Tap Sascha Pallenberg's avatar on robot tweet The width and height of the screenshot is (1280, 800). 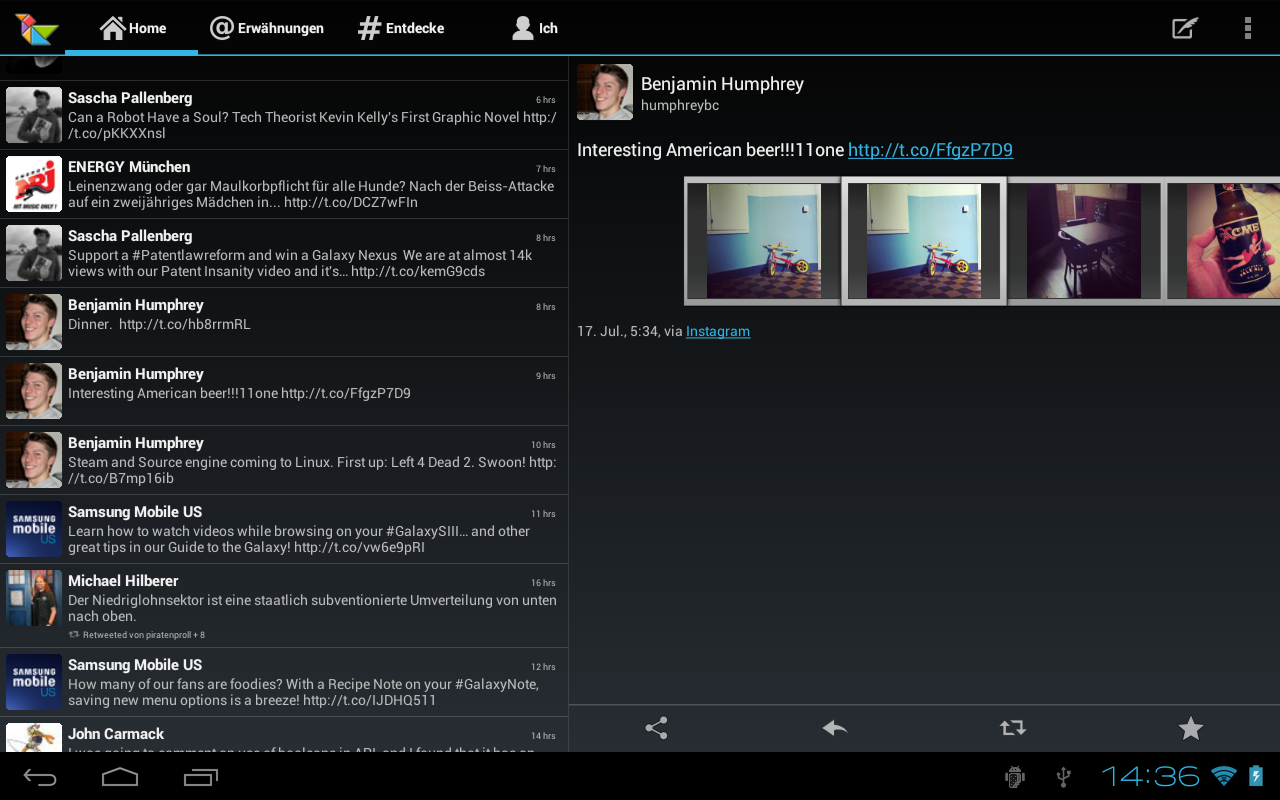point(34,115)
